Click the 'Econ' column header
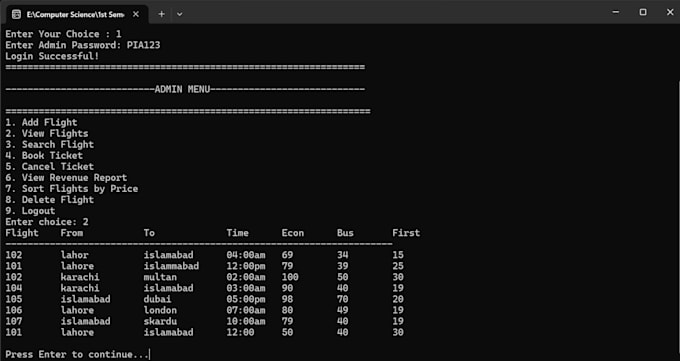 point(293,233)
